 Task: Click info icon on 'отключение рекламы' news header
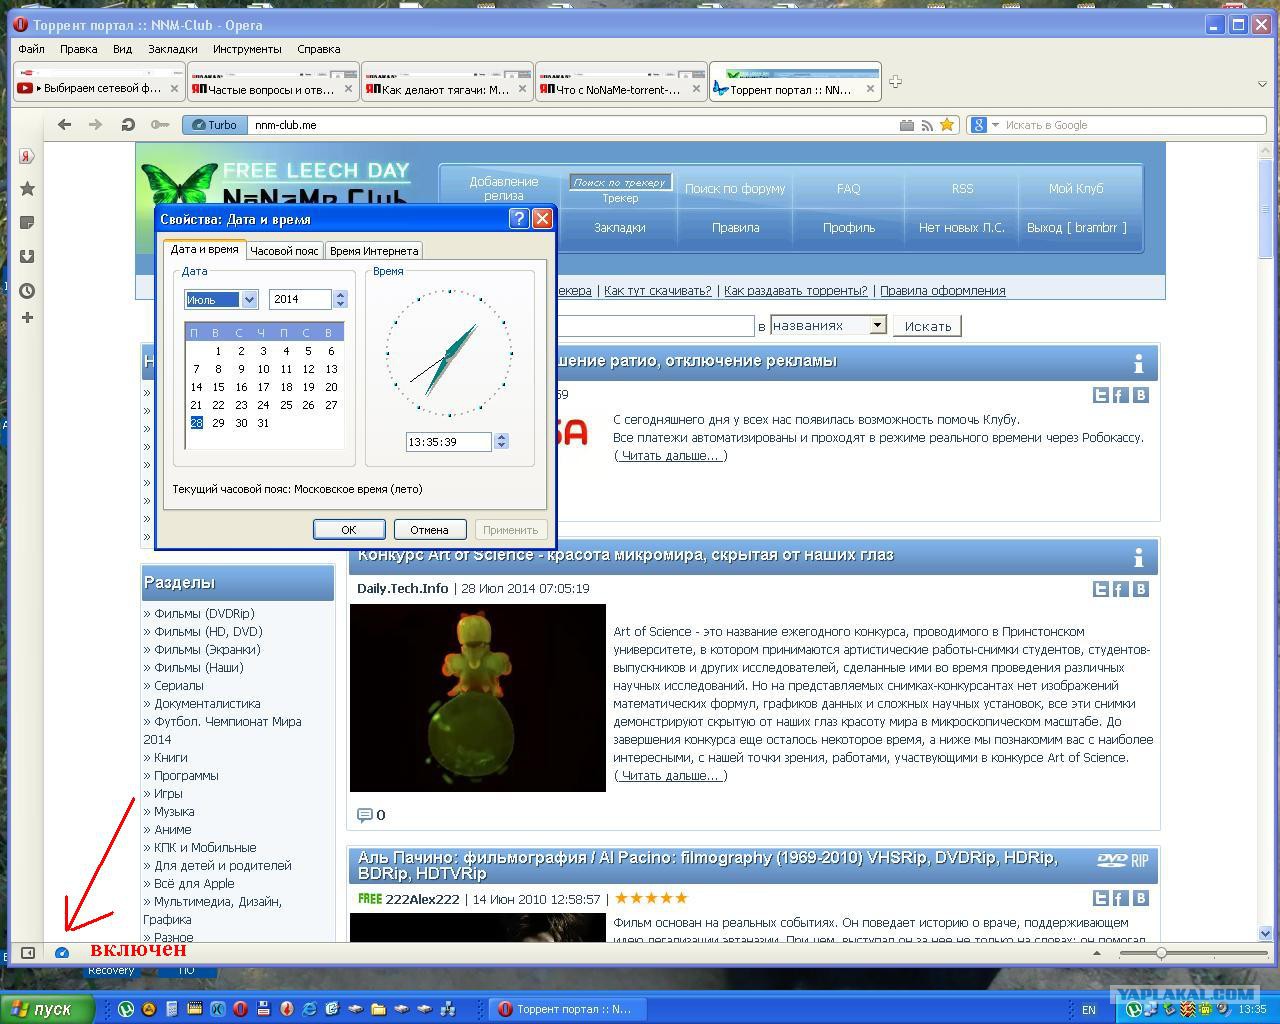click(1138, 364)
